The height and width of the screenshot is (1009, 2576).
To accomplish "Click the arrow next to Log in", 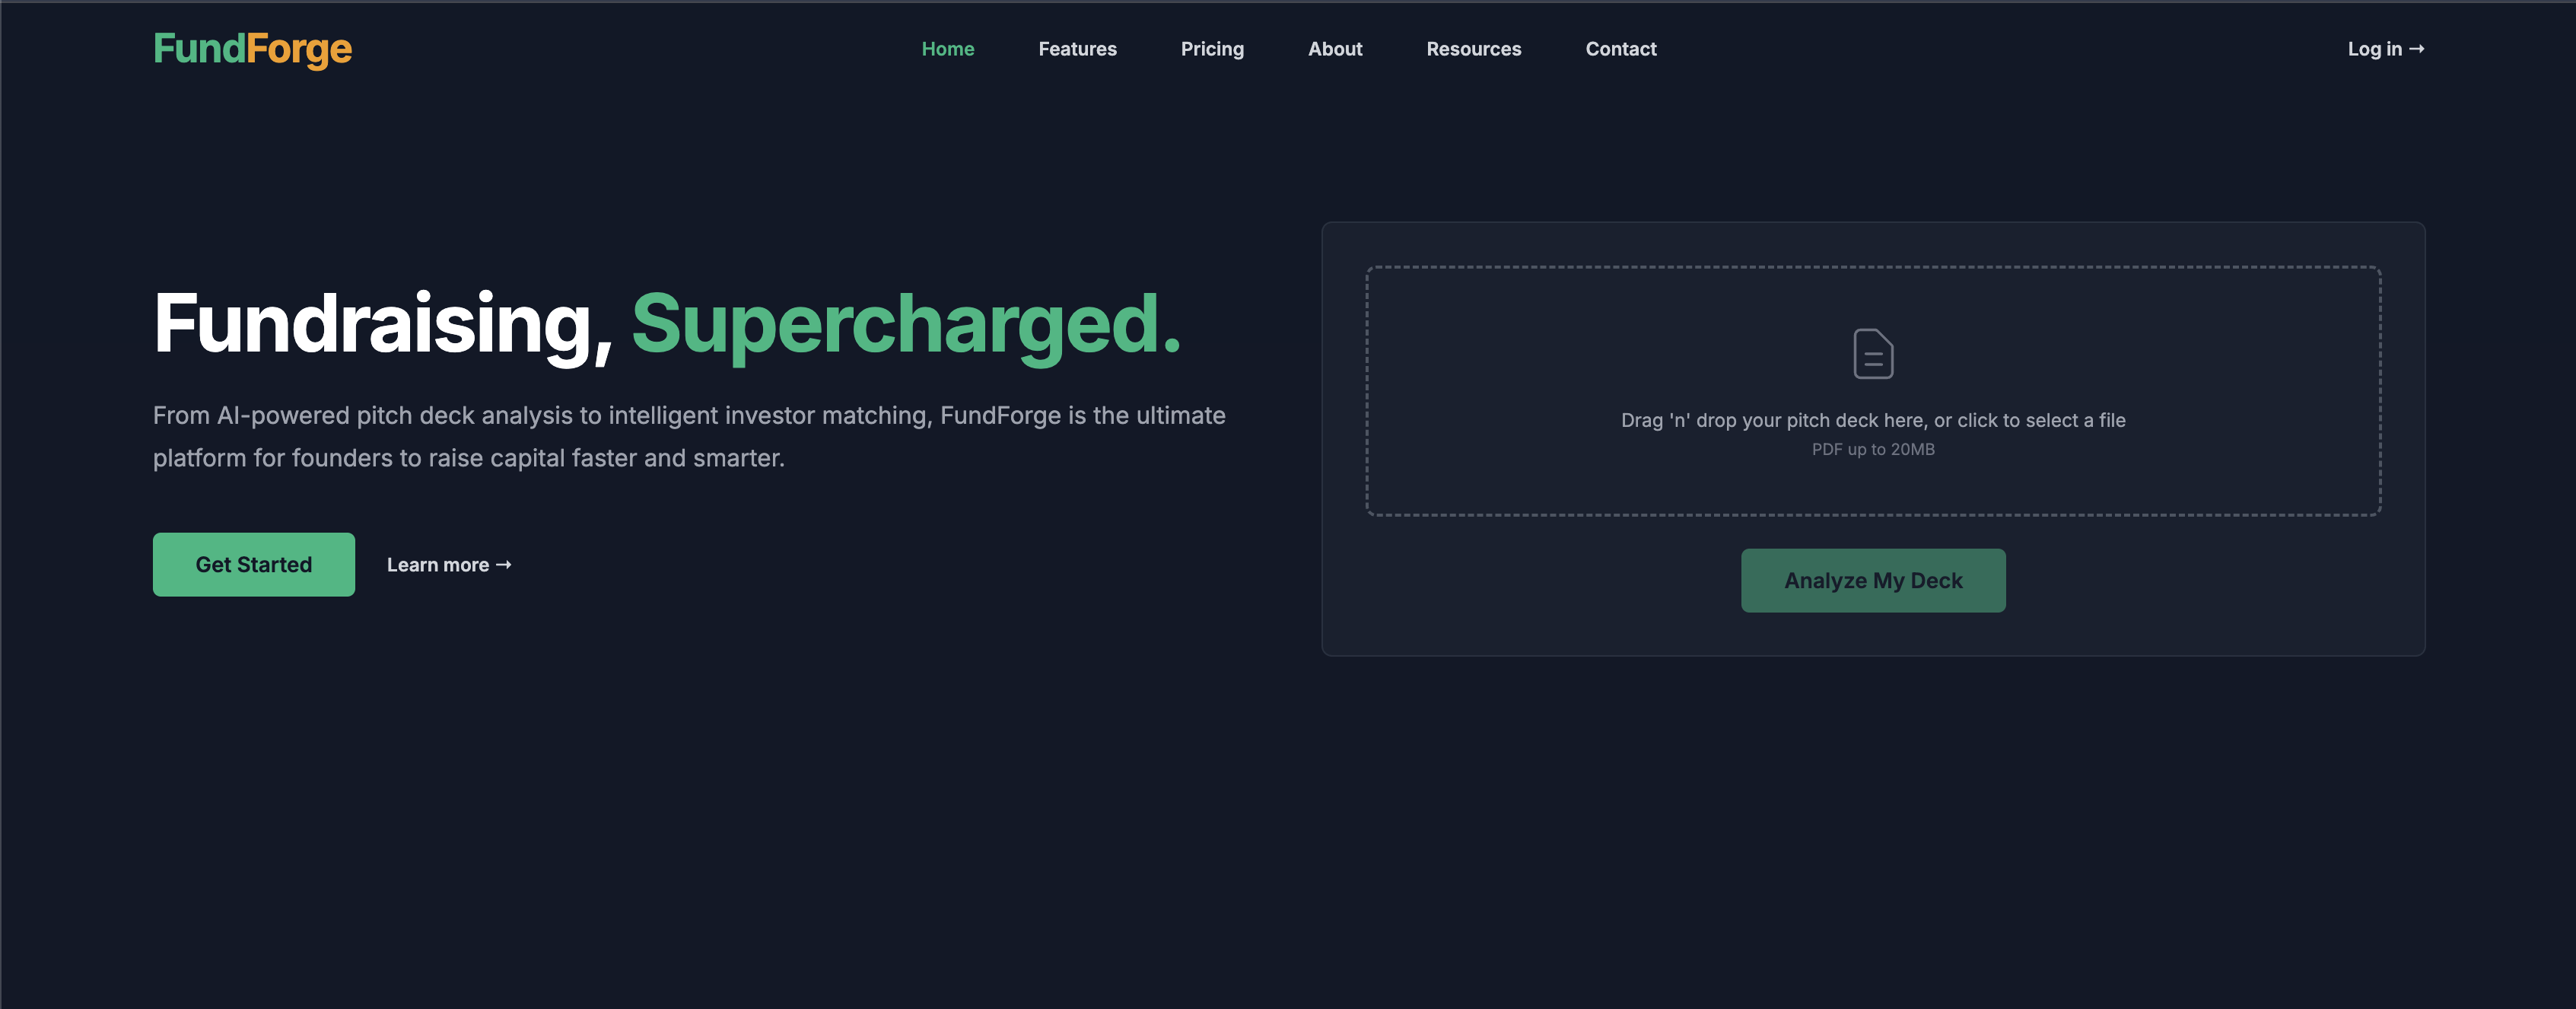I will click(2416, 49).
